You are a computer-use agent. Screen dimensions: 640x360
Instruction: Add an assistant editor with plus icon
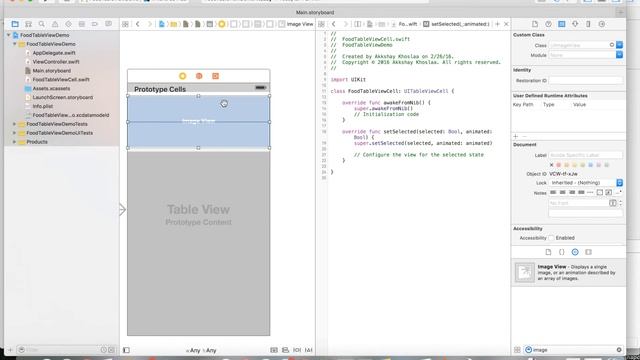(497, 24)
